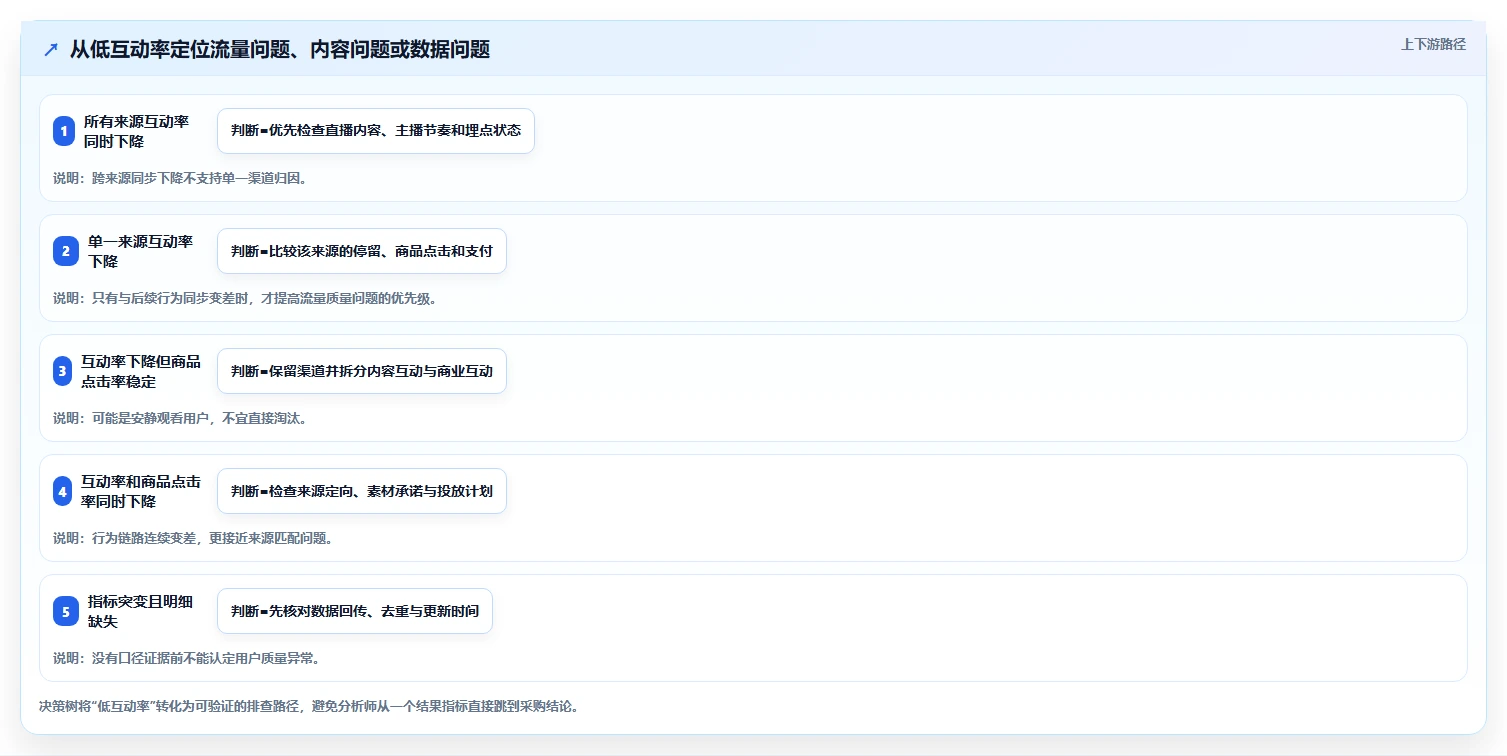Click the heading 单一来源互动率下降
1507x756 pixels.
point(140,251)
